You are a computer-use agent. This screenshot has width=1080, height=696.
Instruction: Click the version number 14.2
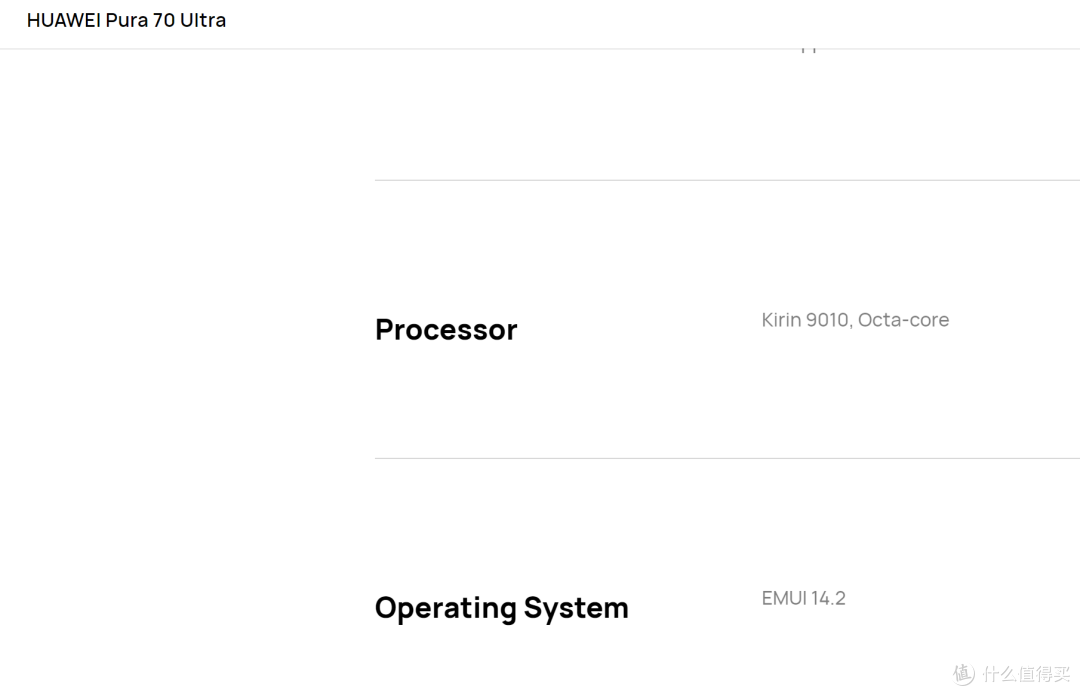pos(828,598)
